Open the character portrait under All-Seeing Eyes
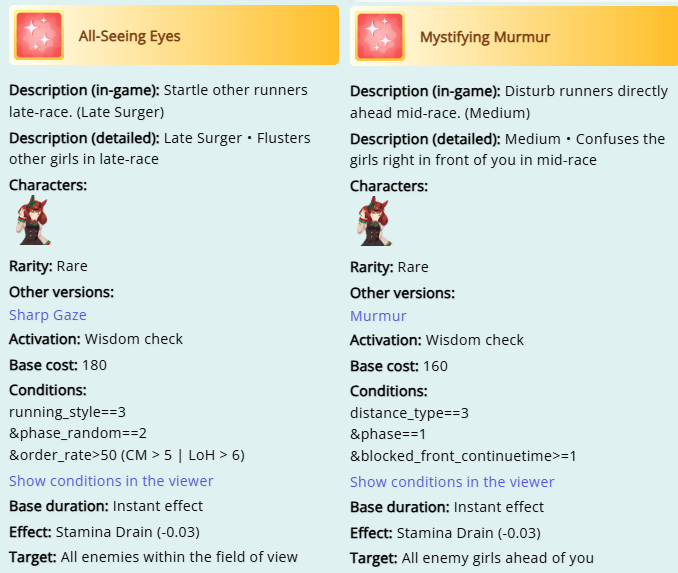 [32, 221]
